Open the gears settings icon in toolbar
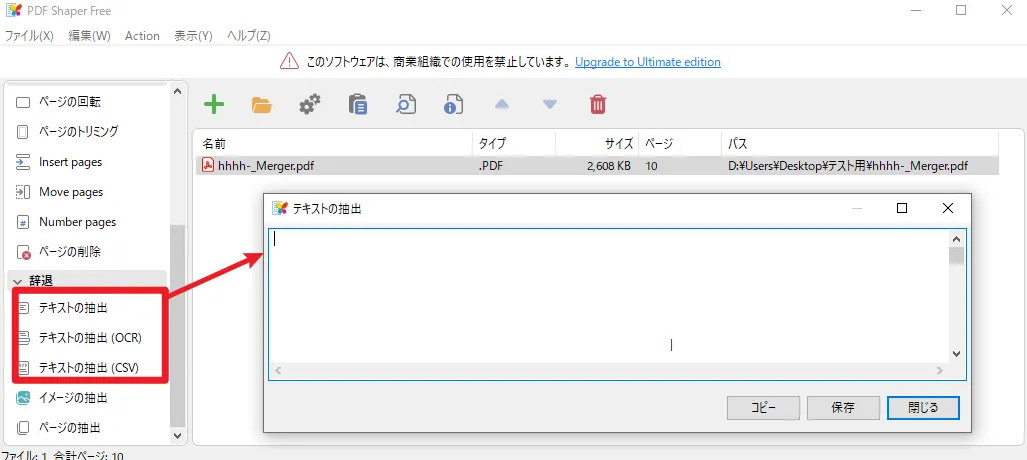1027x460 pixels. pyautogui.click(x=310, y=104)
